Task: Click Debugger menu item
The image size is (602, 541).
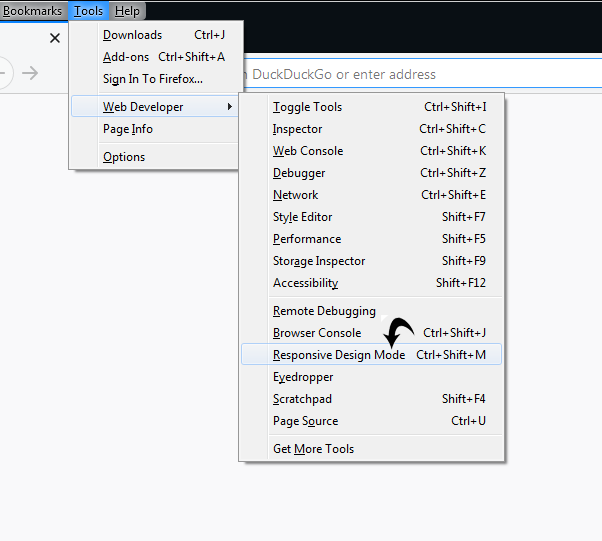Action: pyautogui.click(x=371, y=173)
